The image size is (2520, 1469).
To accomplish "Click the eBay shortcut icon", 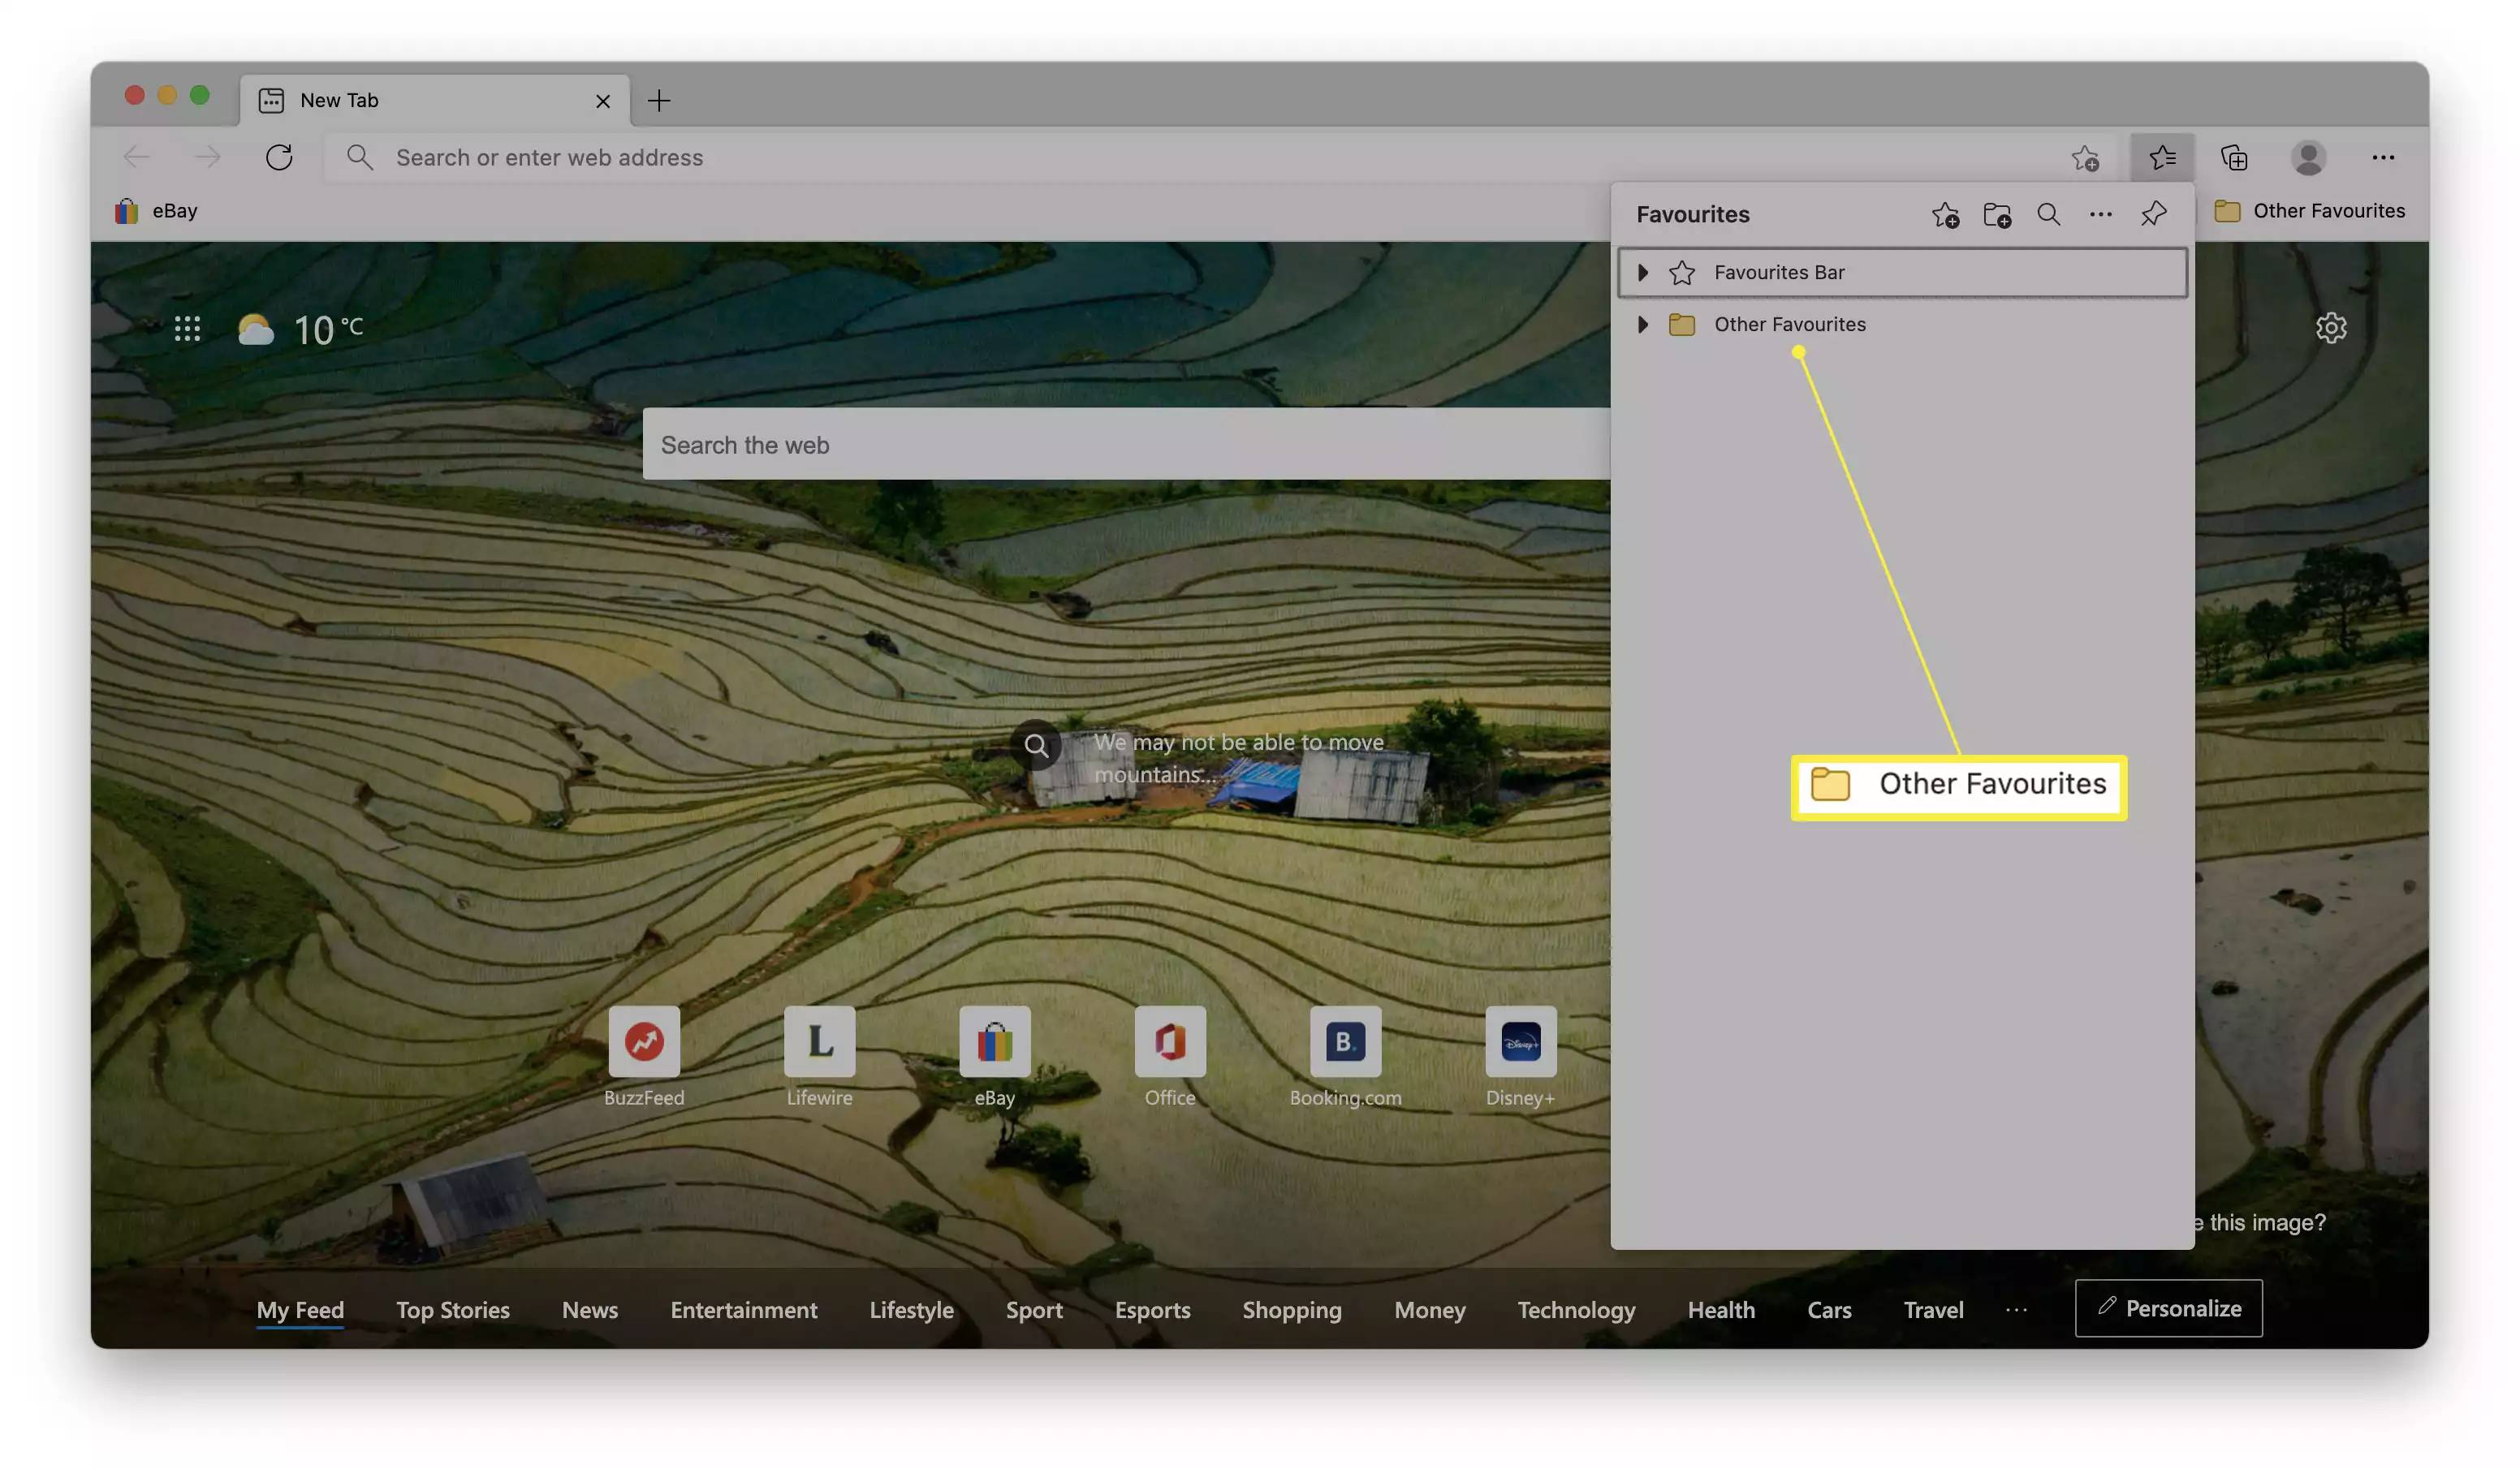I will pyautogui.click(x=994, y=1042).
